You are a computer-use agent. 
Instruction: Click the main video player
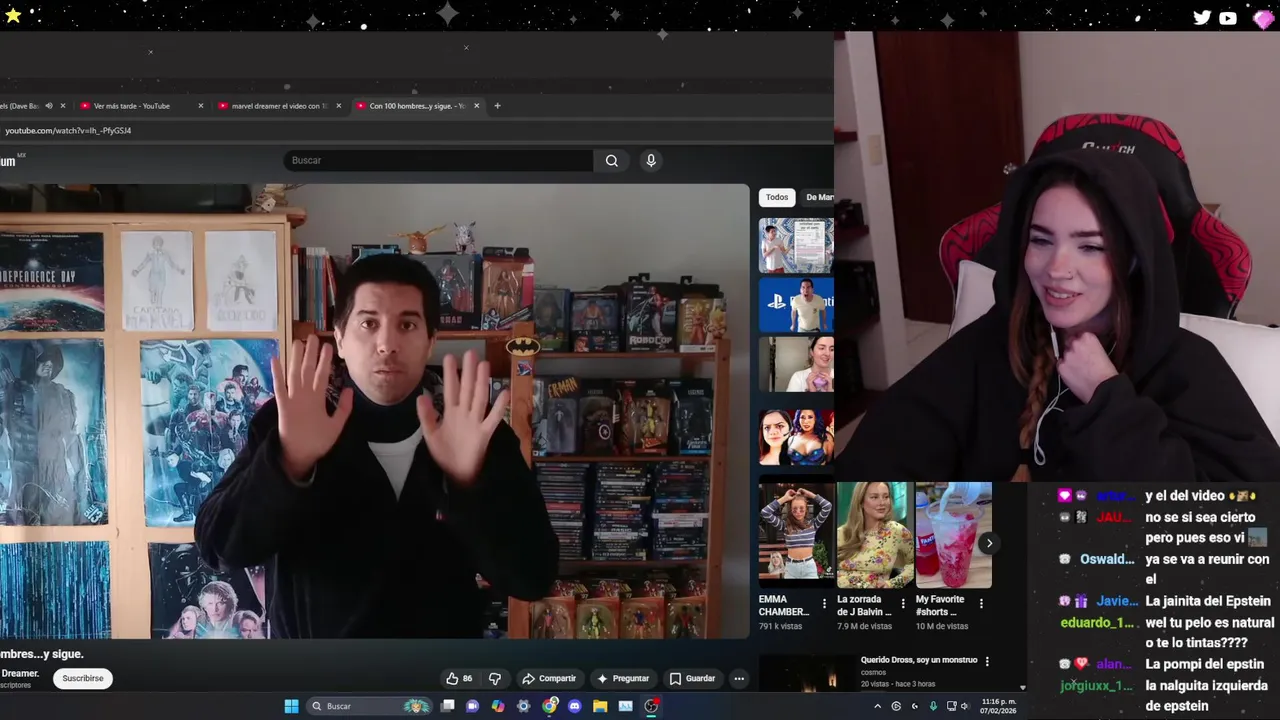[374, 411]
